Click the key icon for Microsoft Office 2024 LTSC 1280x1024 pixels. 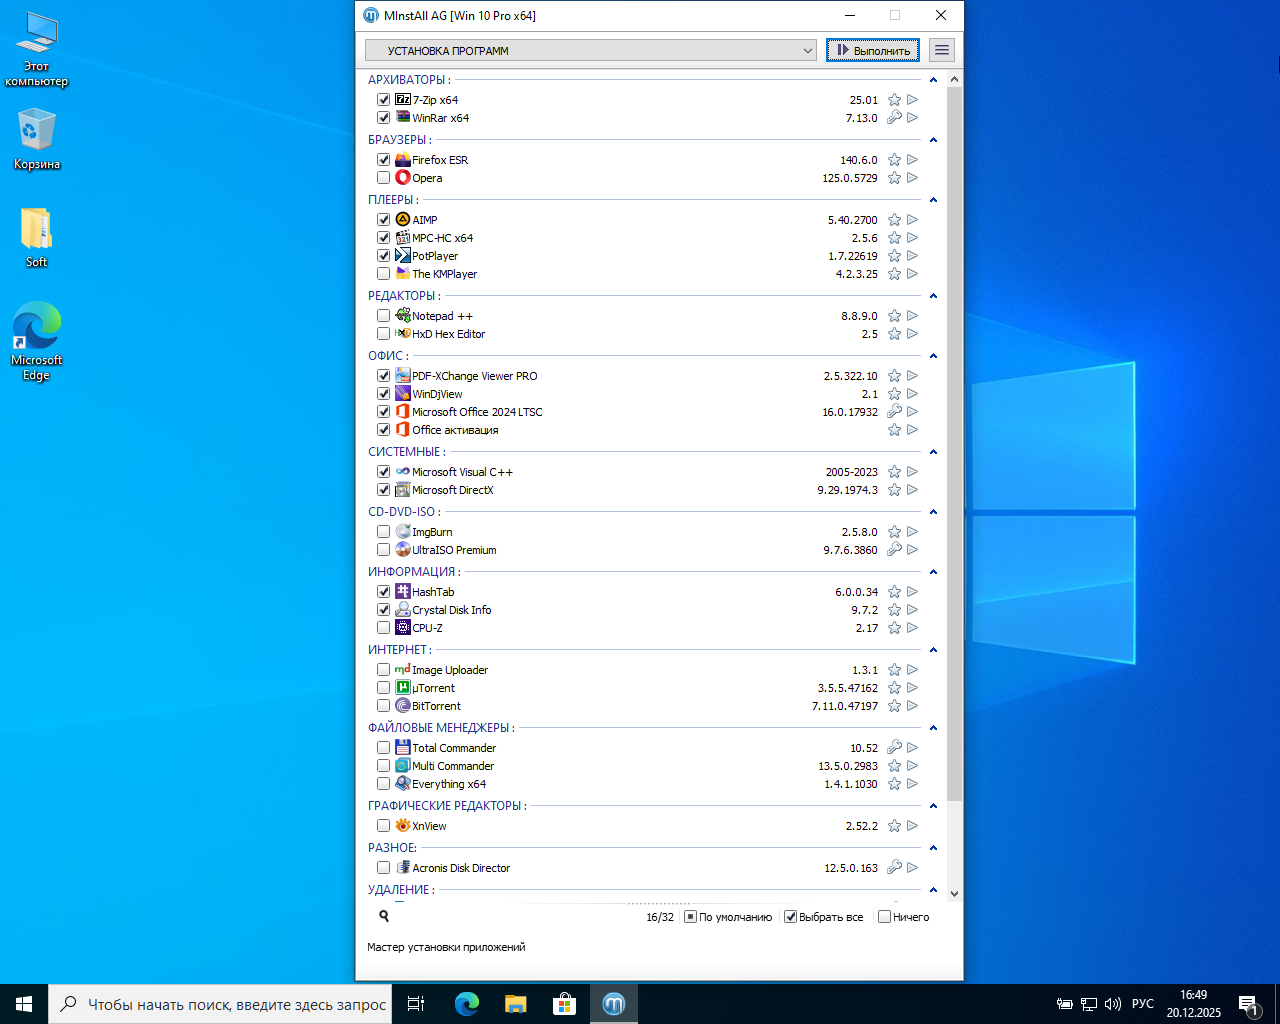894,412
